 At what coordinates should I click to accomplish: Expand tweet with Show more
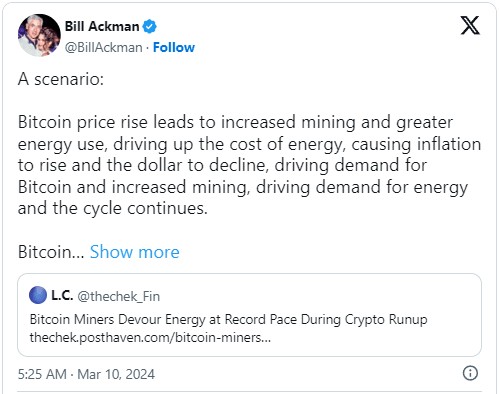(135, 252)
